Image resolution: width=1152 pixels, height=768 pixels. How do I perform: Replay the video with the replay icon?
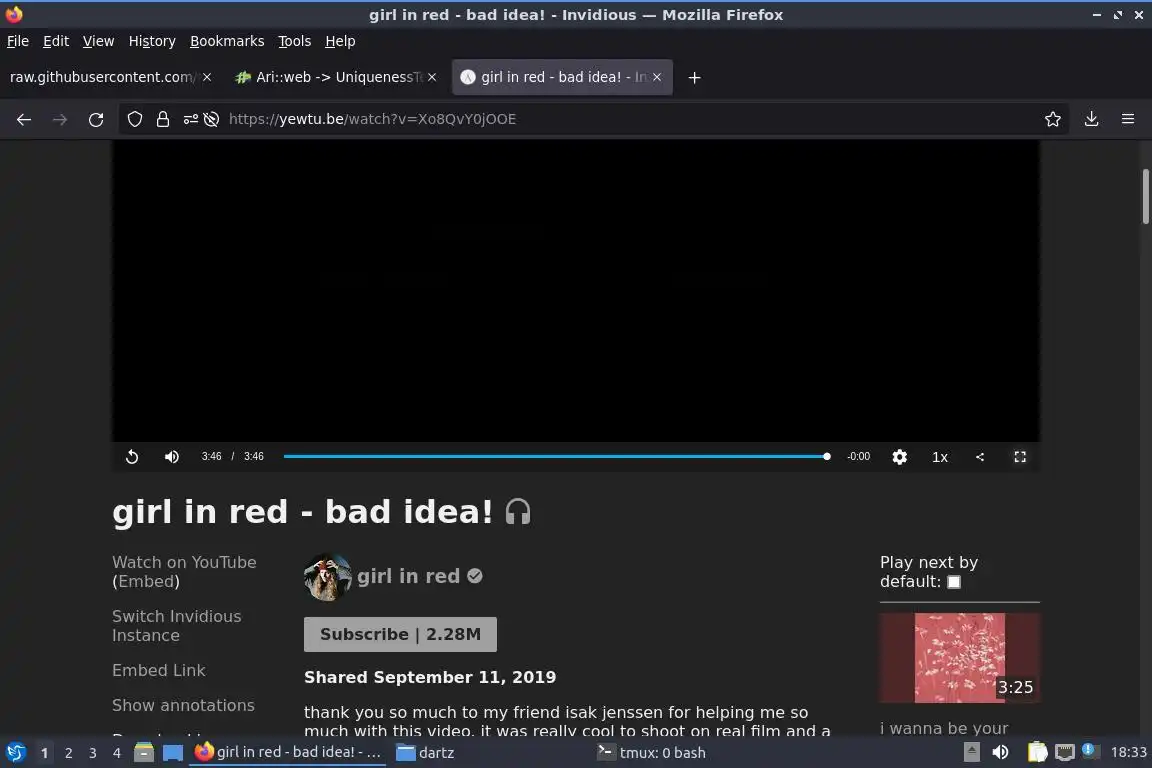click(x=132, y=457)
